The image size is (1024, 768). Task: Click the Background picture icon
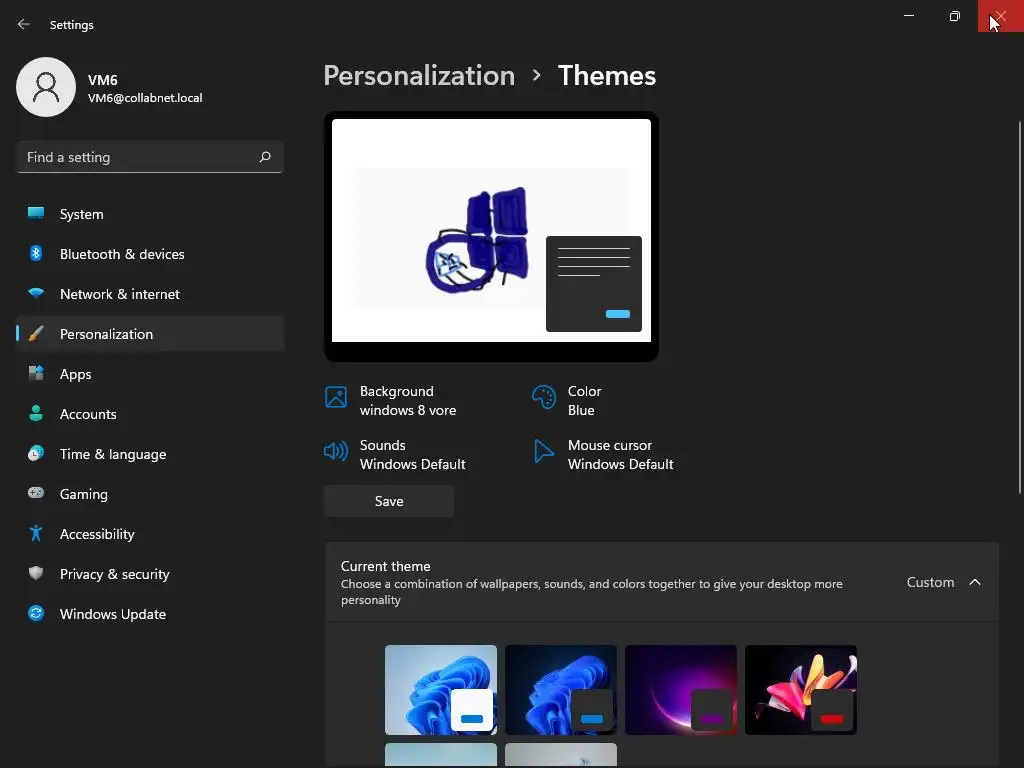pyautogui.click(x=336, y=396)
